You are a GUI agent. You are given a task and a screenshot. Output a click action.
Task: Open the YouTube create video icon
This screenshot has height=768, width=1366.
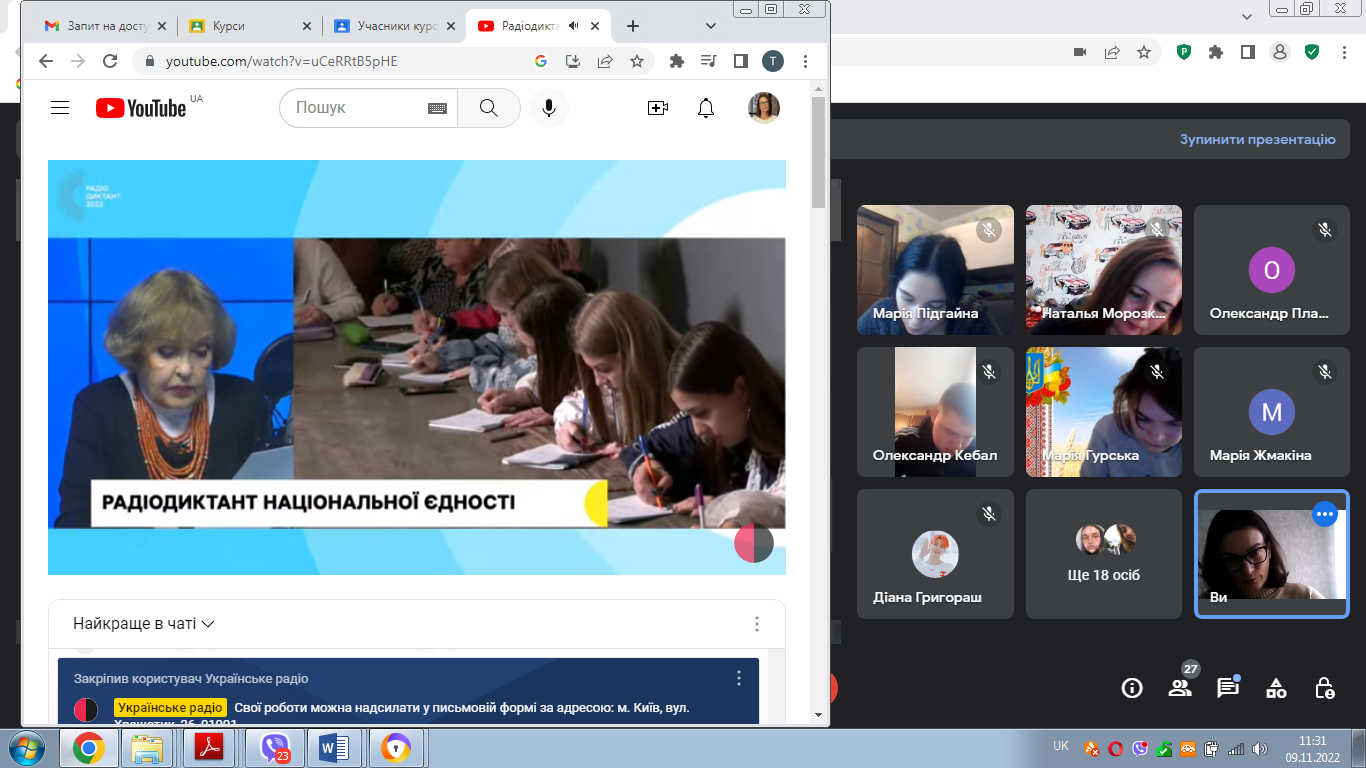(x=657, y=108)
